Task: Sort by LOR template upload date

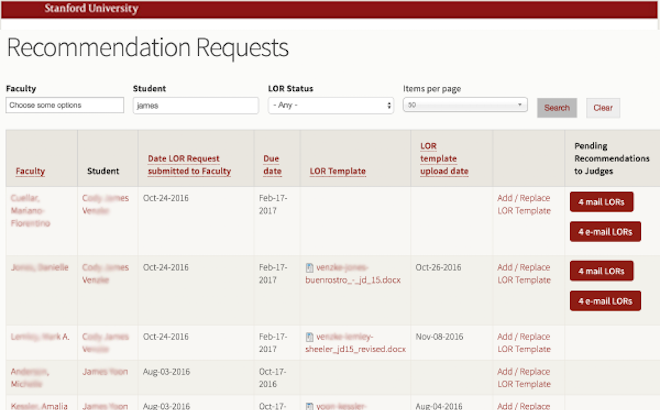Action: 444,158
